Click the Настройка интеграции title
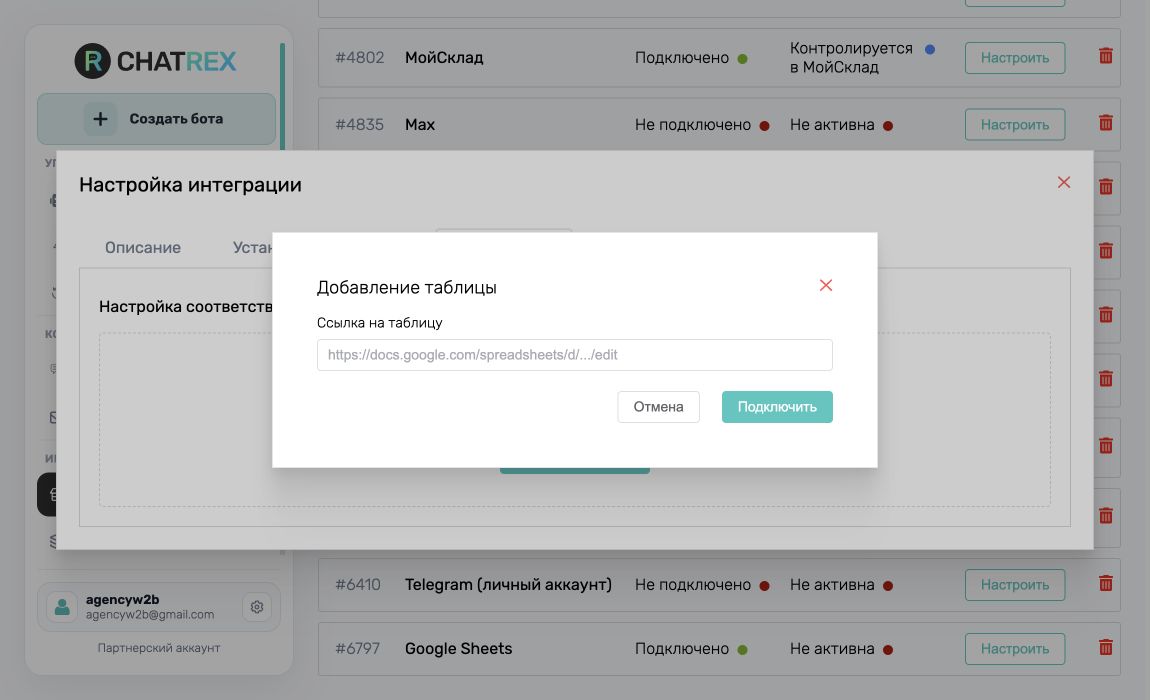Image resolution: width=1150 pixels, height=700 pixels. 190,185
